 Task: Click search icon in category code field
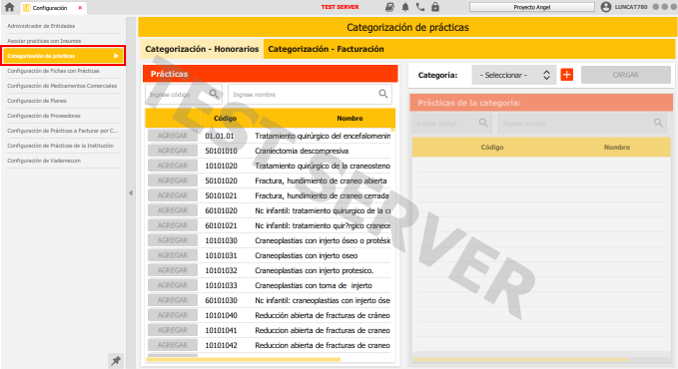(x=483, y=123)
